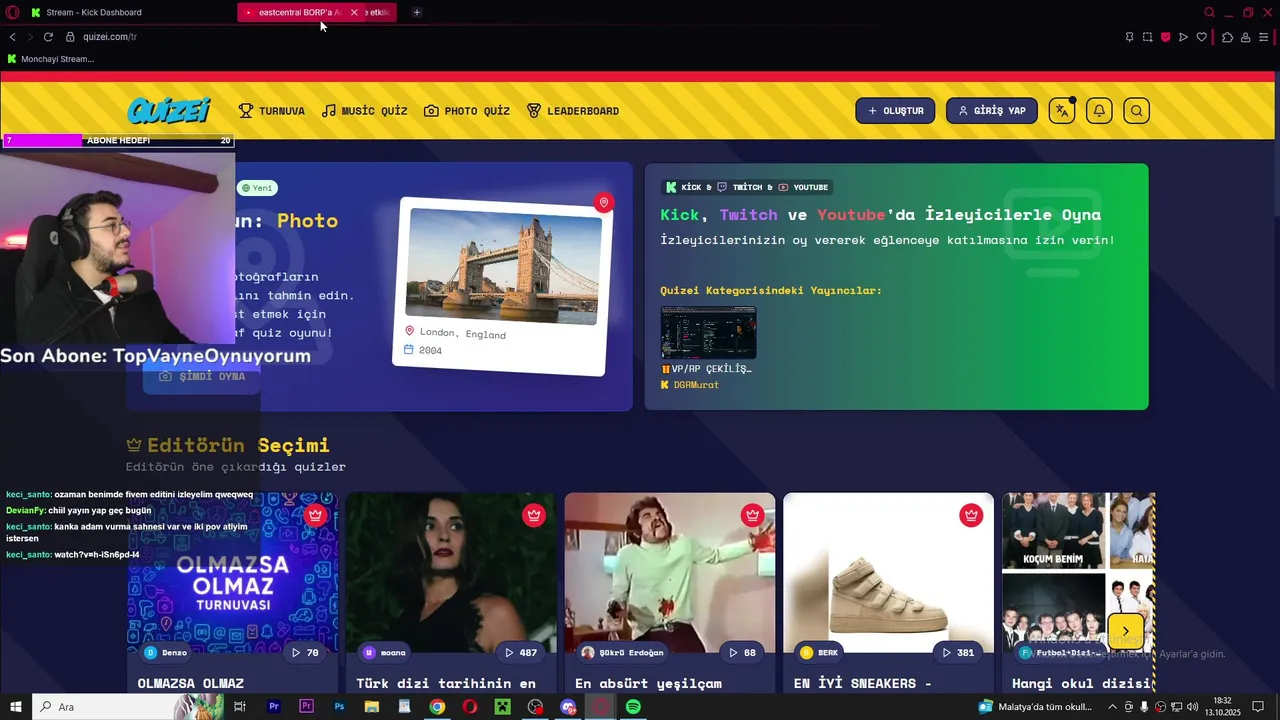Open the DGRMurat streamer link
This screenshot has width=1280, height=720.
pos(696,385)
